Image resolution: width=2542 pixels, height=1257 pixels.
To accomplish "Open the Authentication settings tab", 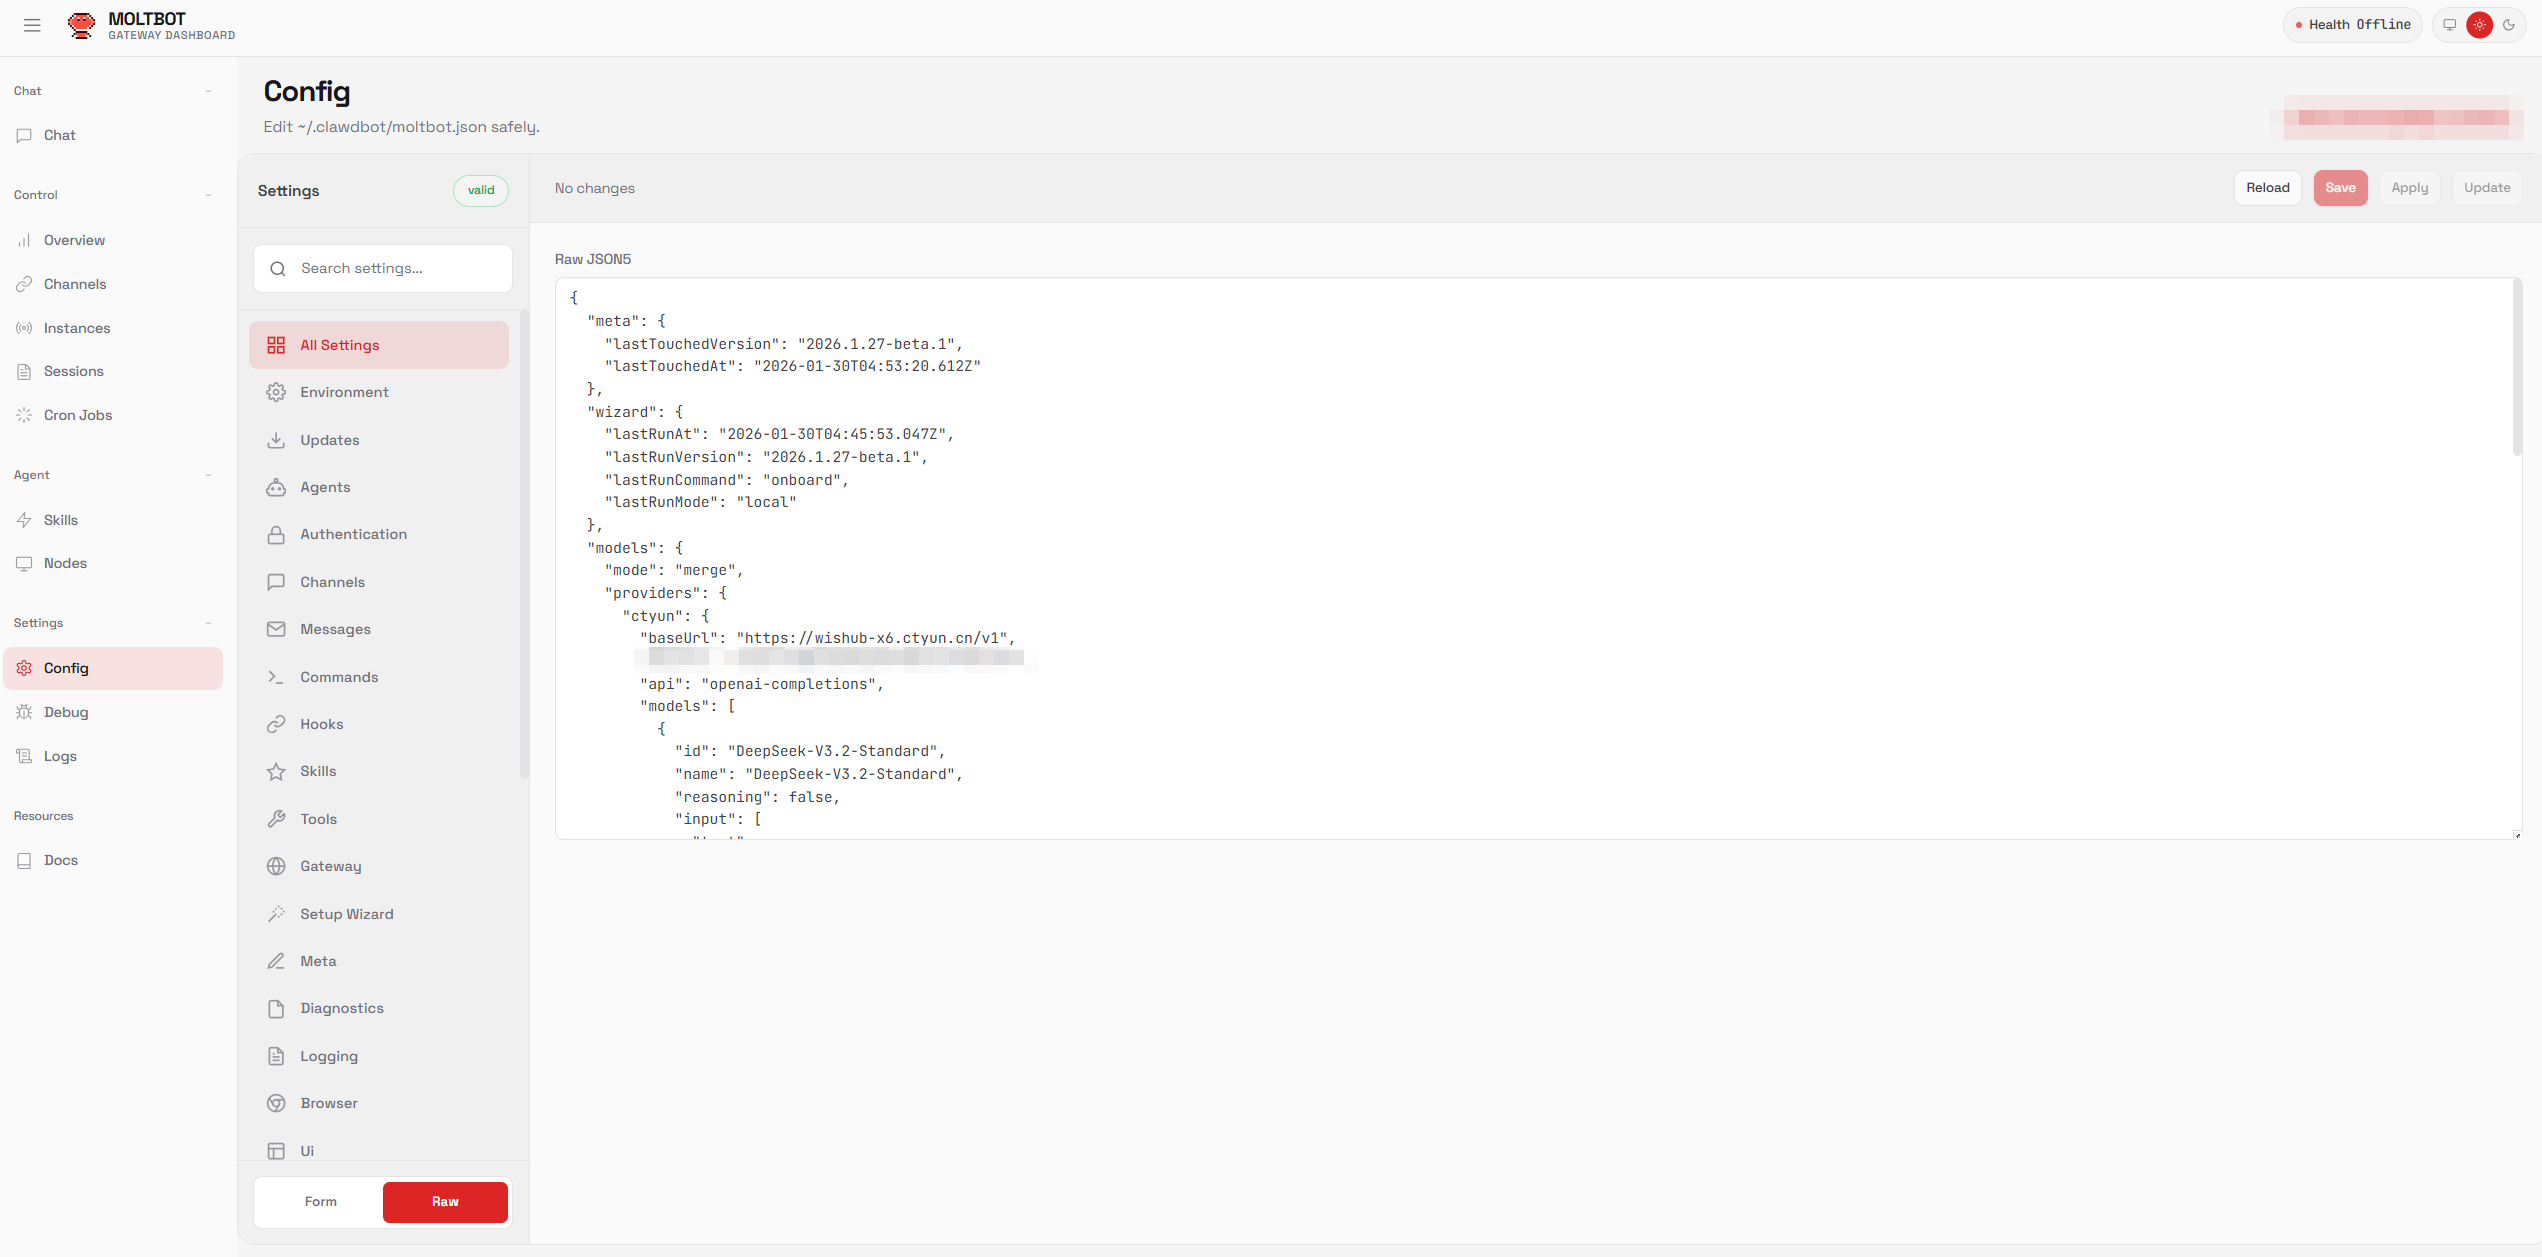I will click(x=353, y=534).
